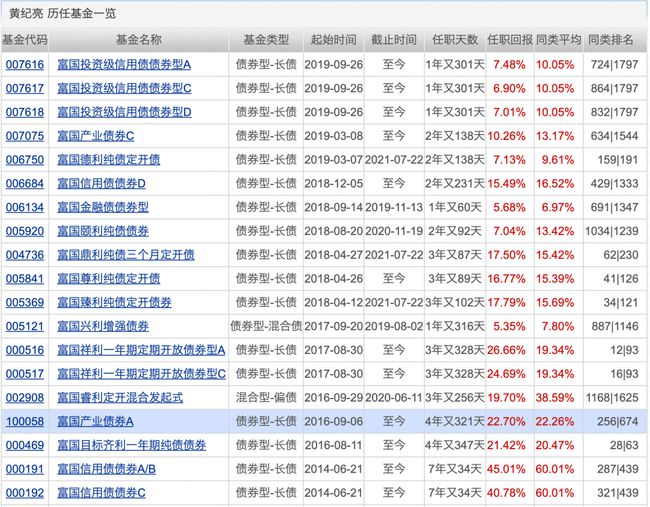Select return value 26.66%

coord(506,350)
